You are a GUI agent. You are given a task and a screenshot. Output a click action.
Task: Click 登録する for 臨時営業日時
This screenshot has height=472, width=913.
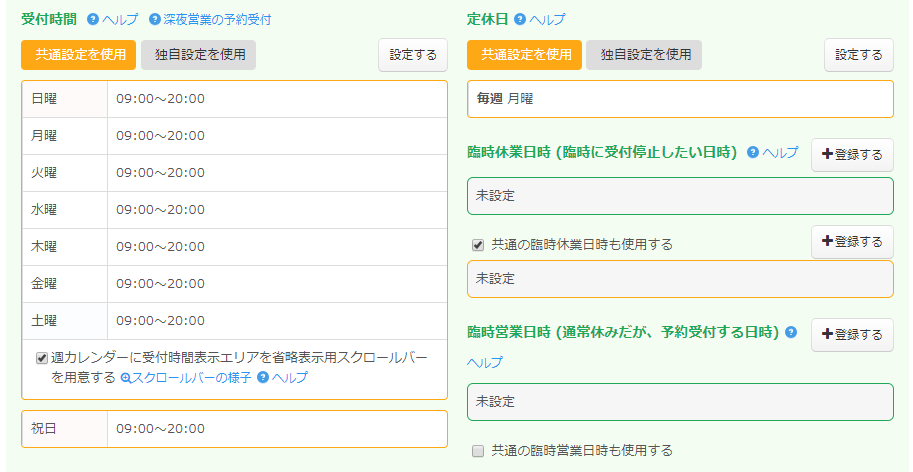coord(851,335)
